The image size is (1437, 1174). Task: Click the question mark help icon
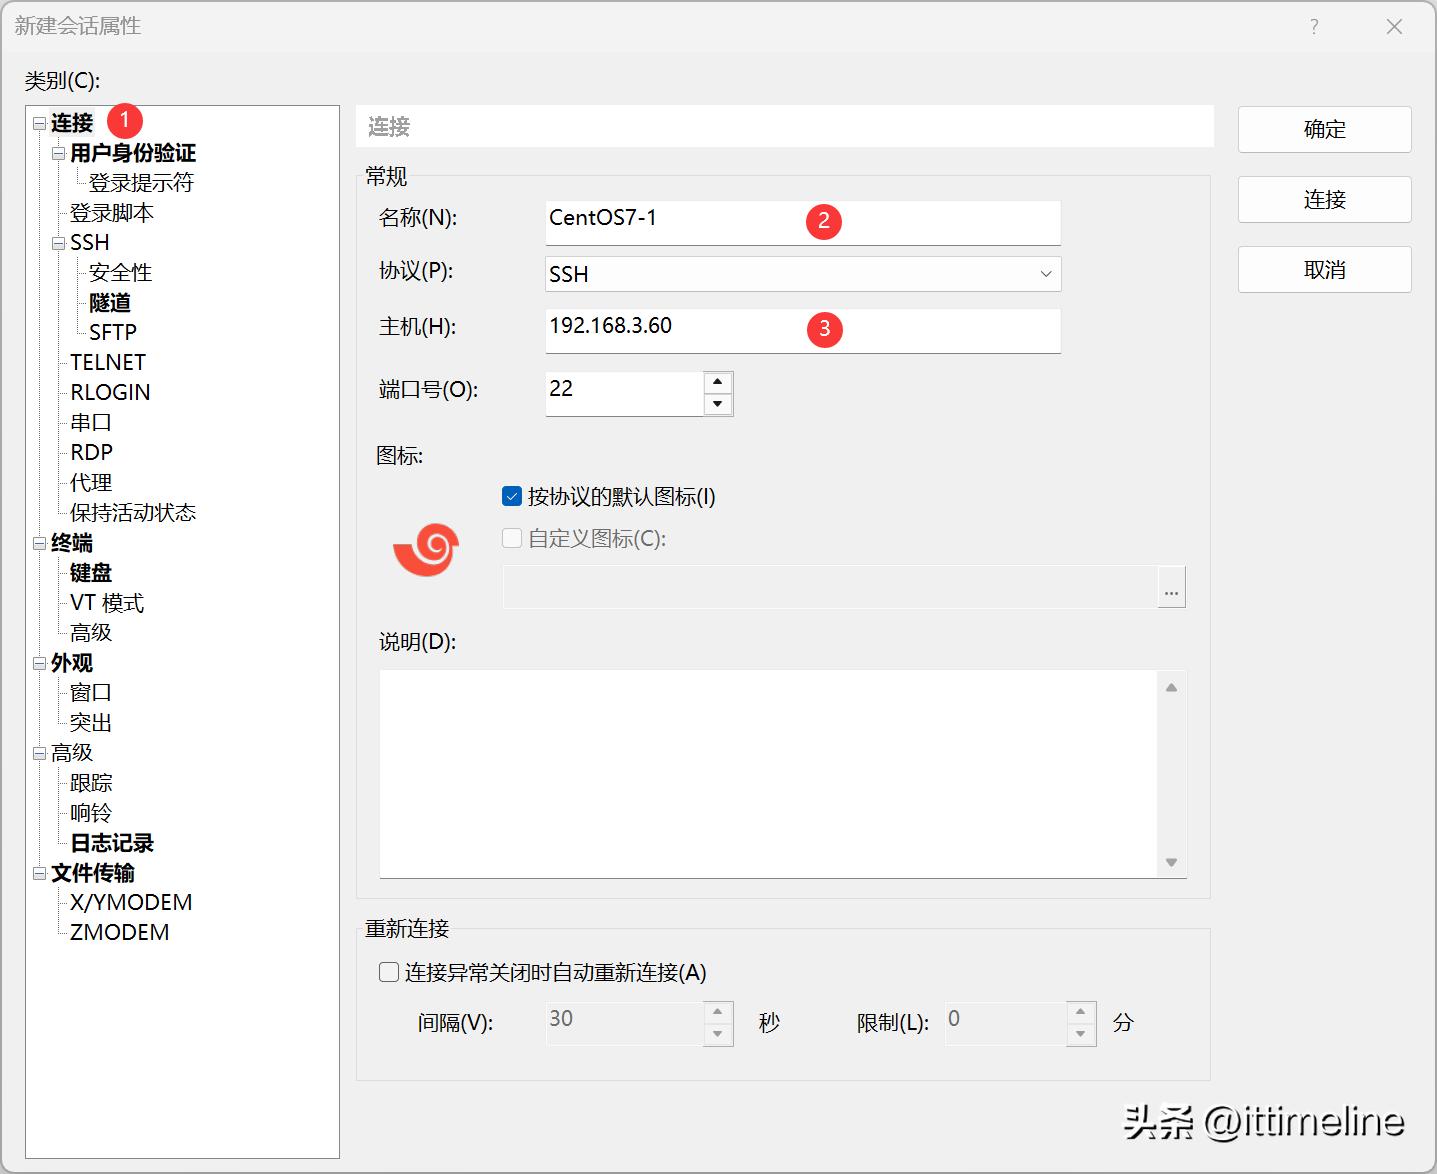1314,27
